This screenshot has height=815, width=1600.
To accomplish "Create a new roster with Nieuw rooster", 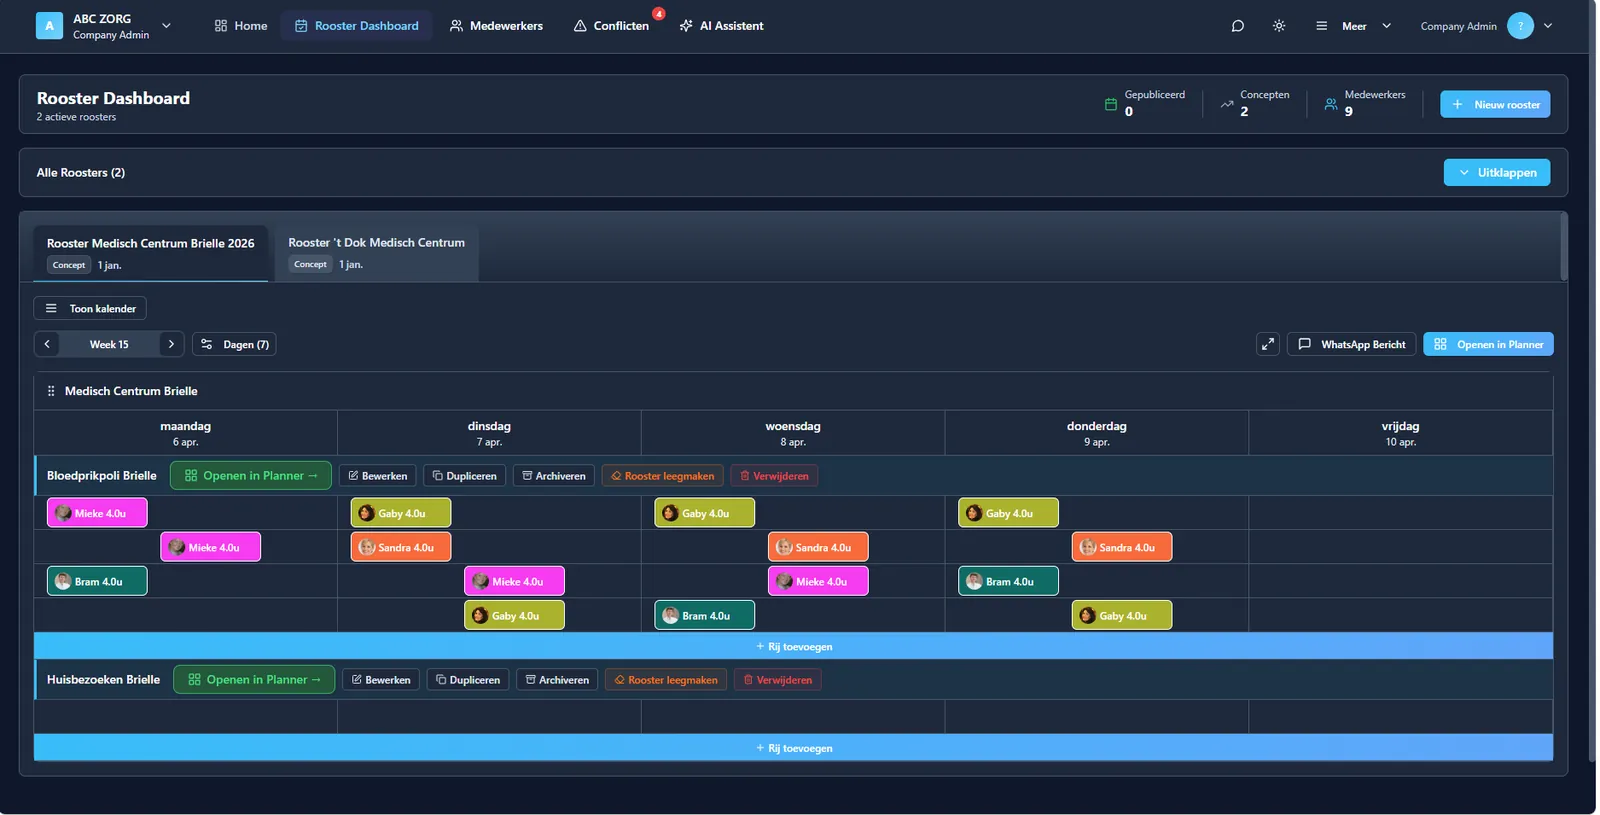I will 1495,104.
